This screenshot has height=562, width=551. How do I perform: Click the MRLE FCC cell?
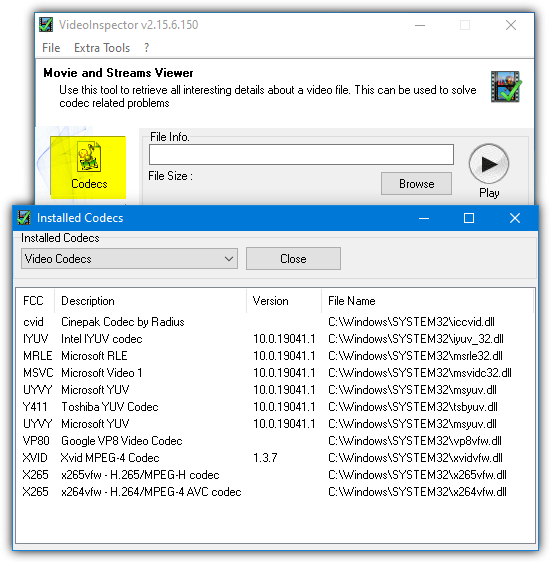coord(37,356)
